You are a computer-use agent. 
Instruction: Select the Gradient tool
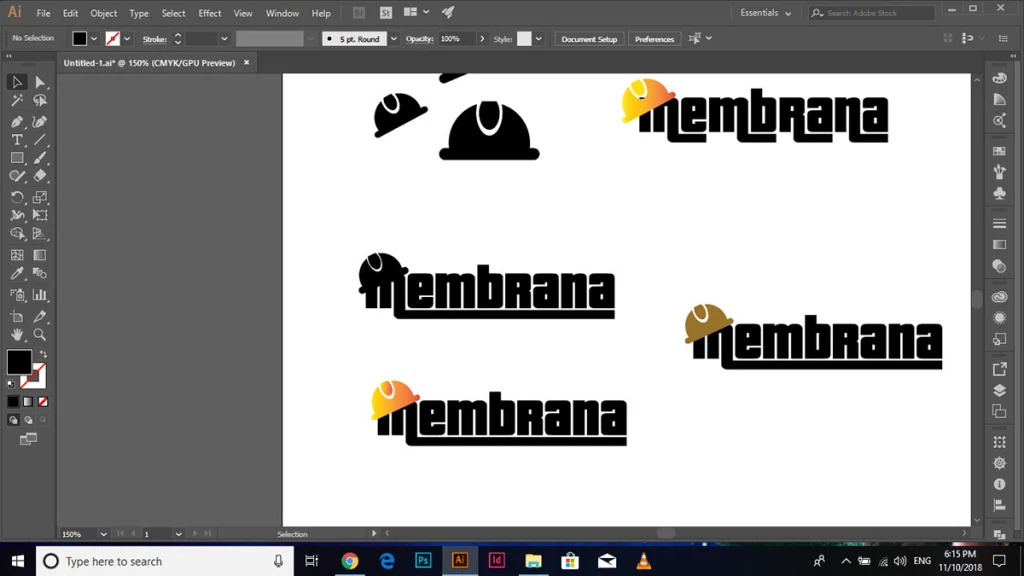[40, 255]
